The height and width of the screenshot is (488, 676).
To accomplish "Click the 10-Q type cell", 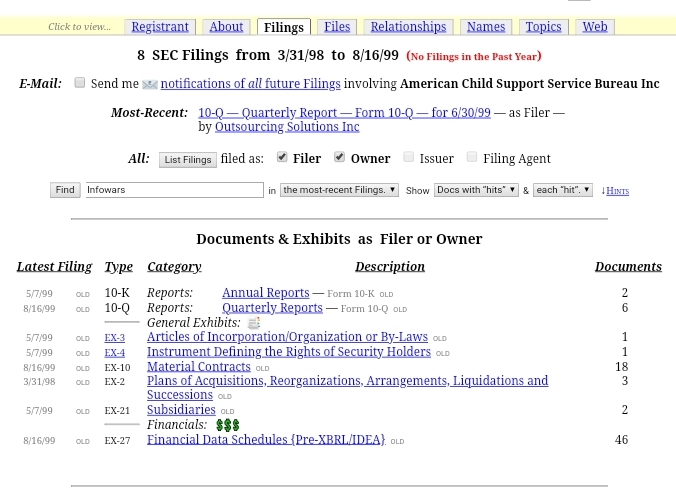I will 117,308.
